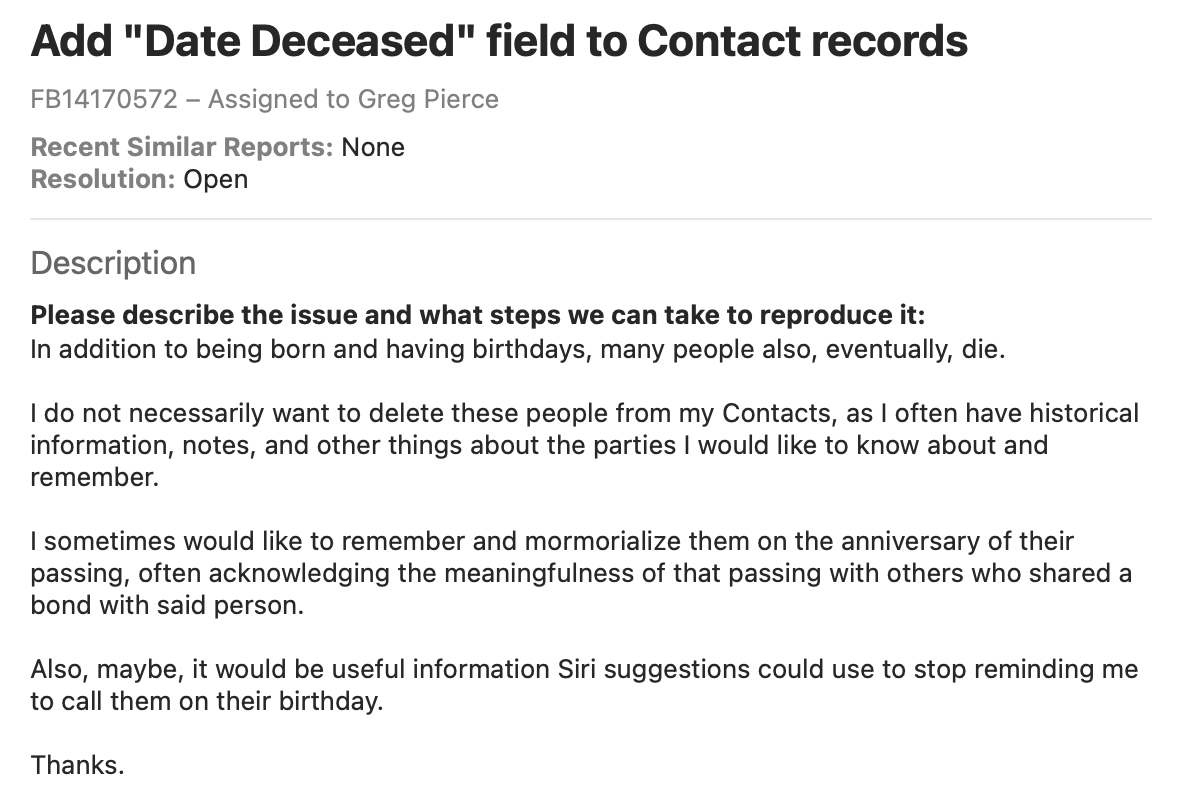Click the feedback ID FB14170572
Viewport: 1180px width, 806px height.
pos(104,99)
